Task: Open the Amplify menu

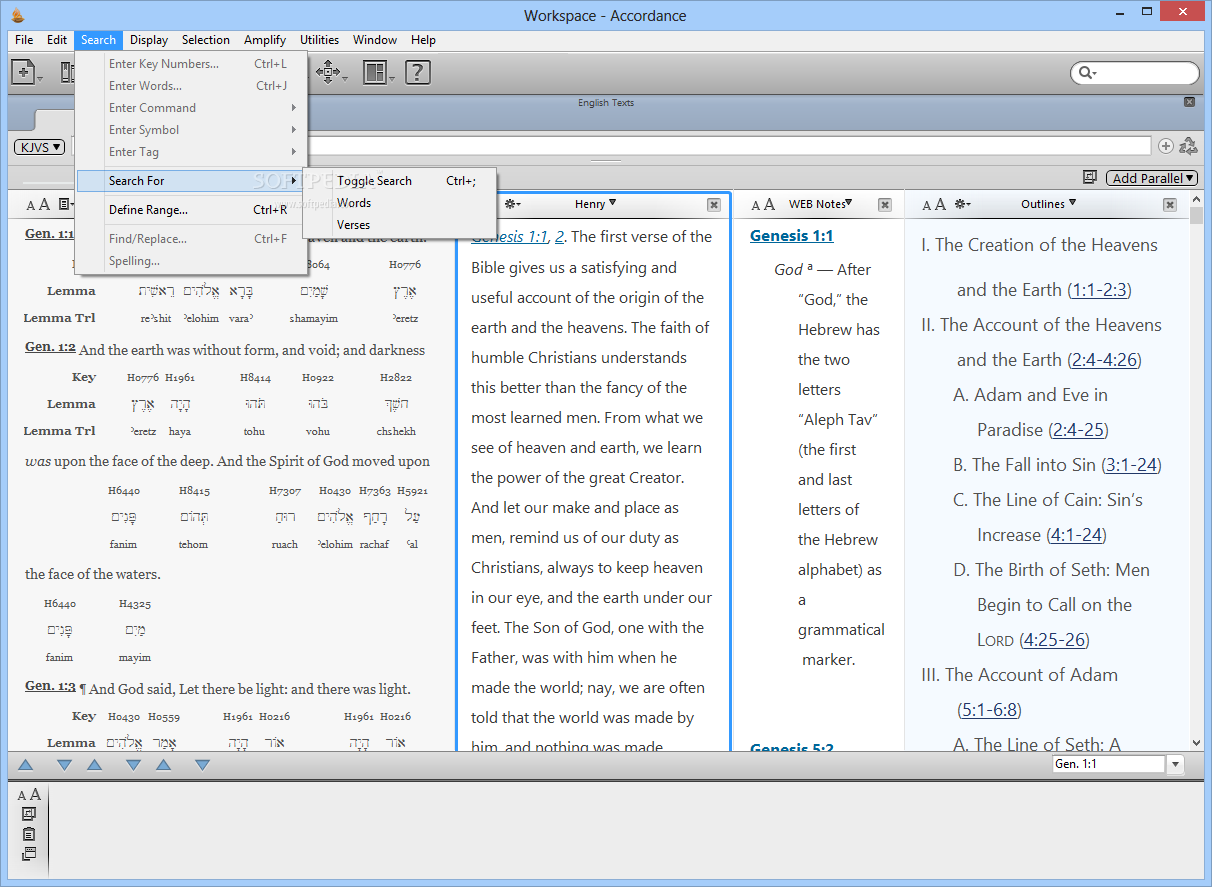Action: (x=265, y=40)
